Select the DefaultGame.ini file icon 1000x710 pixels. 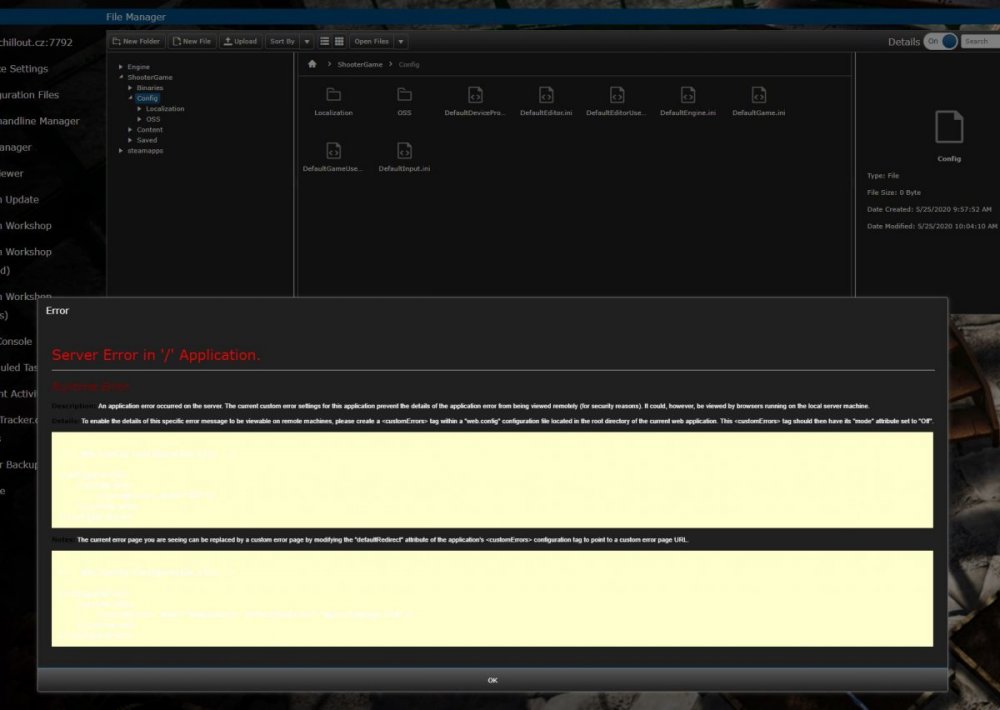(x=758, y=96)
